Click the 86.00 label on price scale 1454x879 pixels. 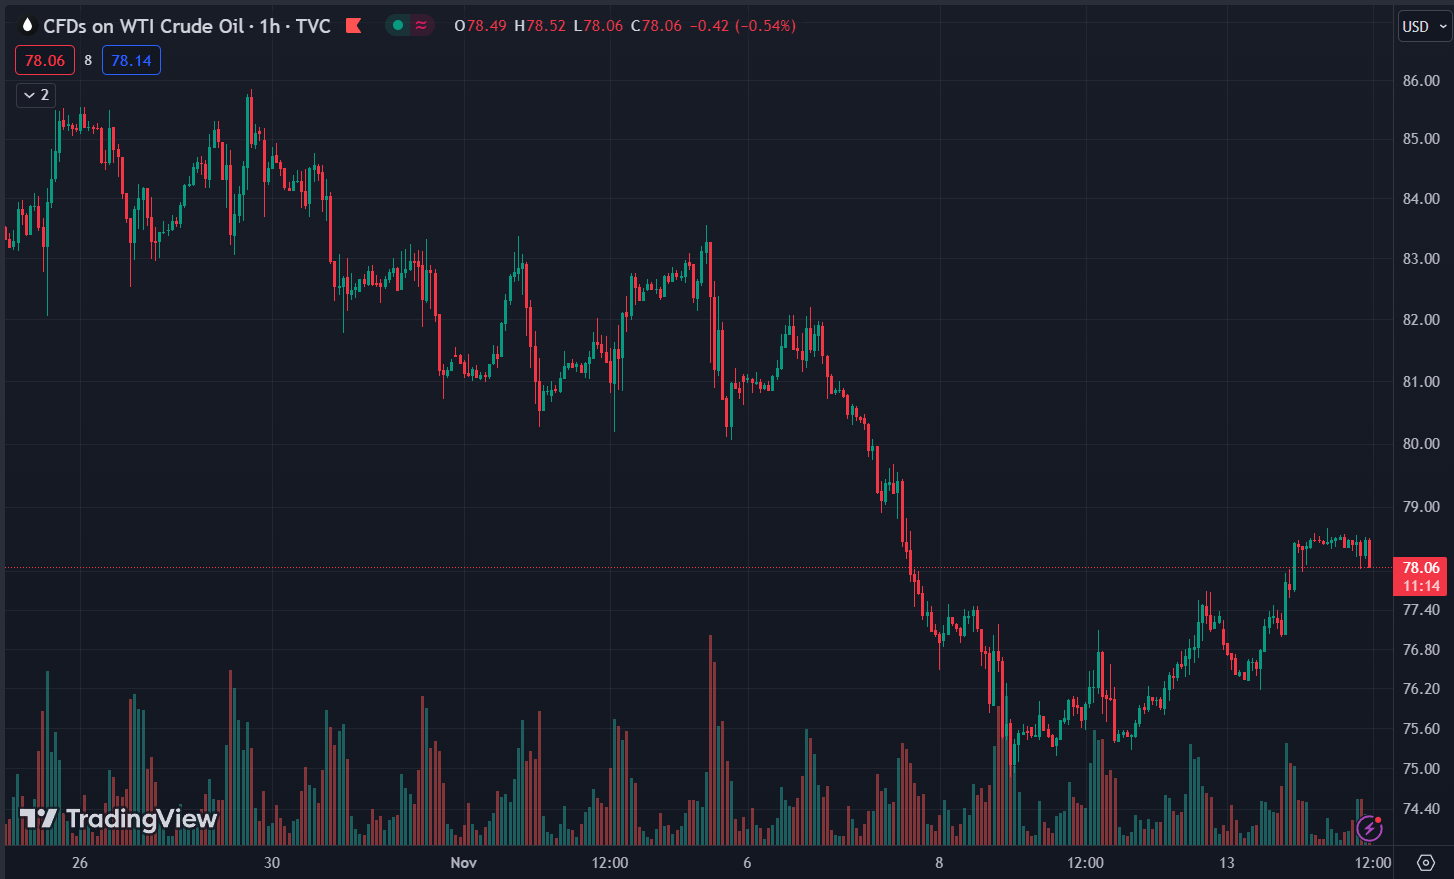1421,80
